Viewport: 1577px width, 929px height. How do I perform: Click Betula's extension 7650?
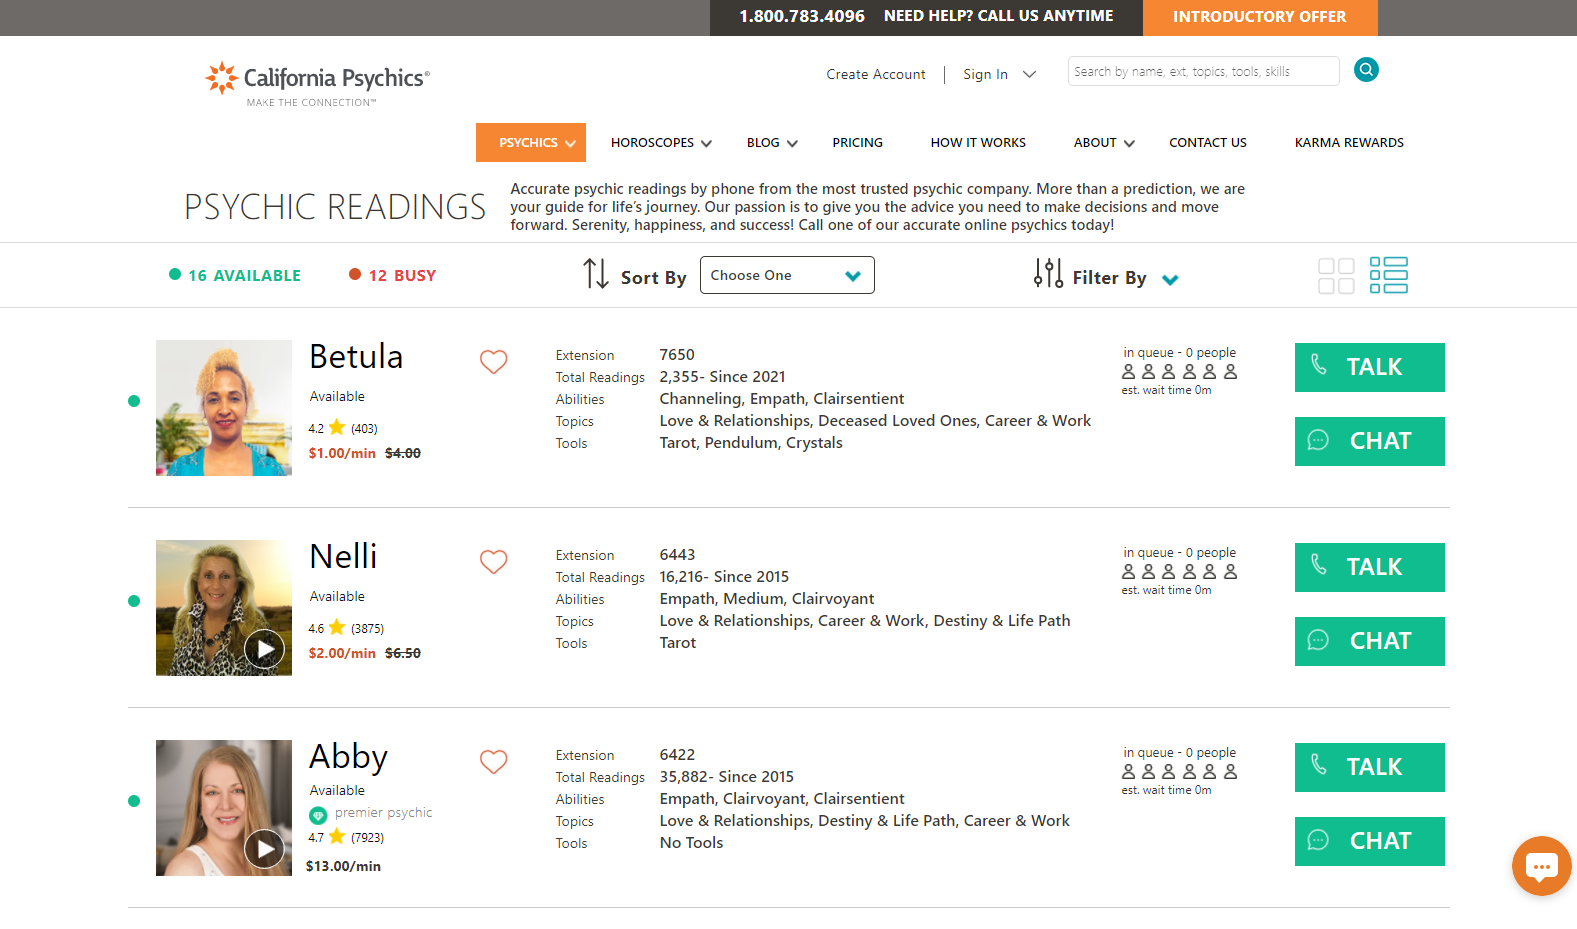[x=677, y=355]
